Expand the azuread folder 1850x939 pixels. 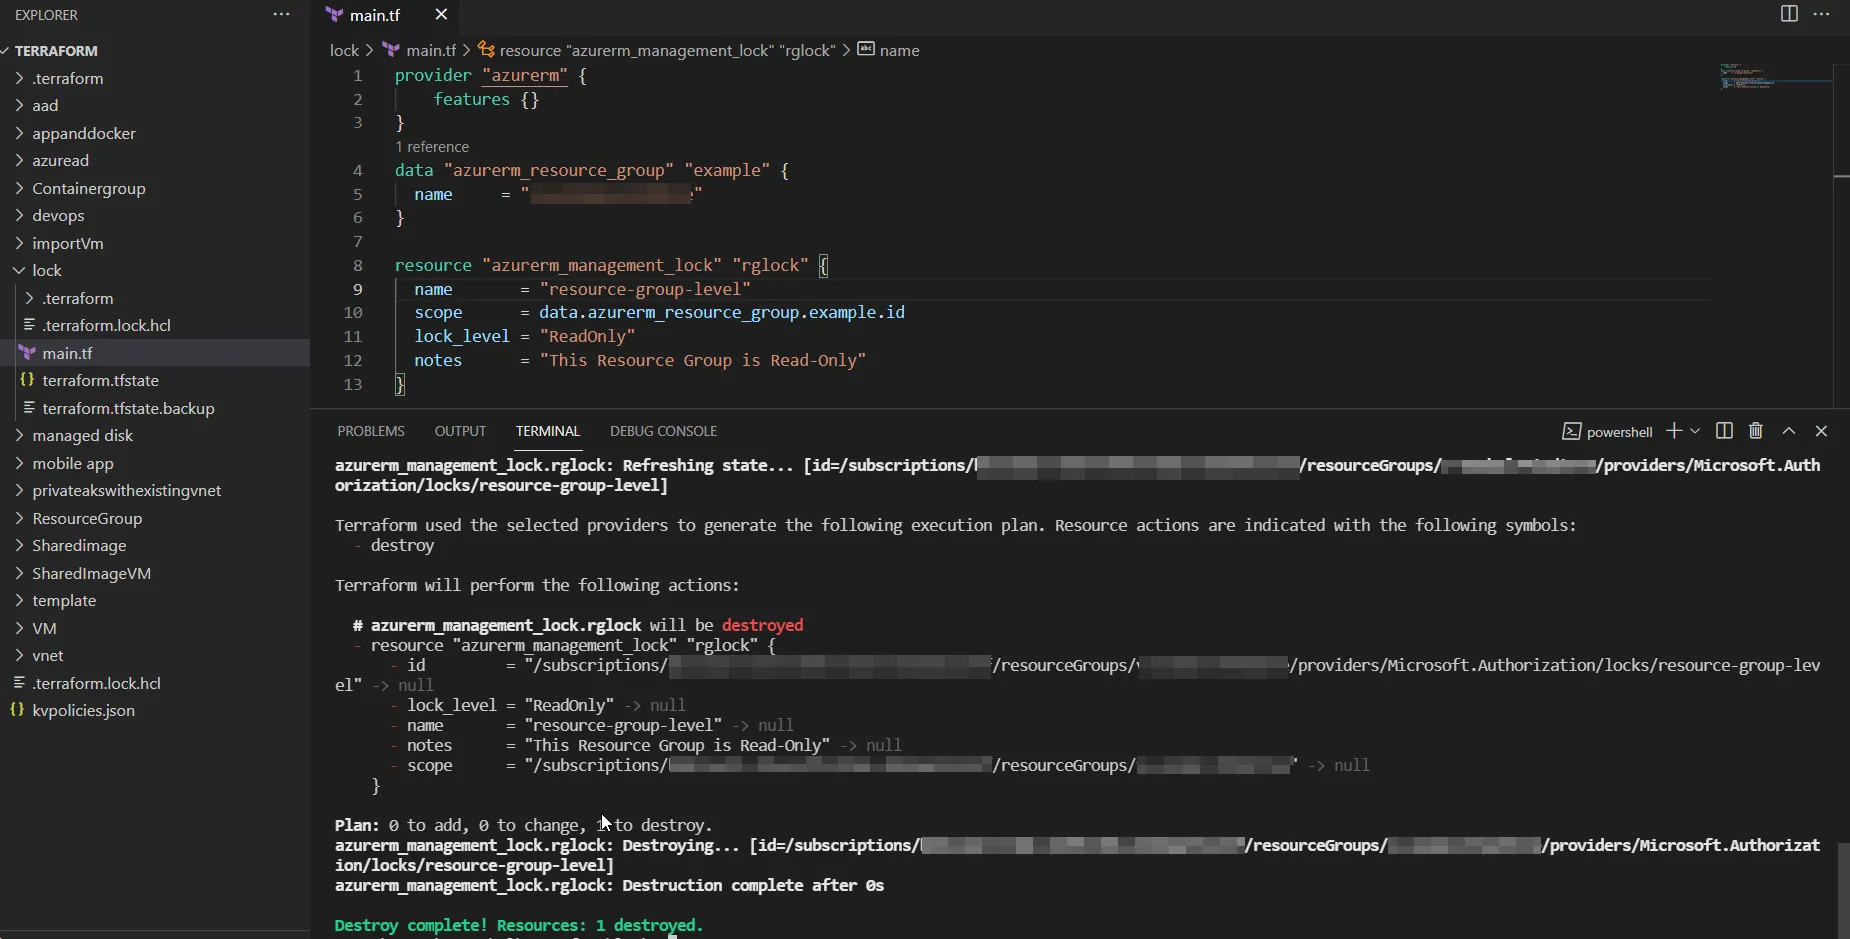click(x=60, y=160)
